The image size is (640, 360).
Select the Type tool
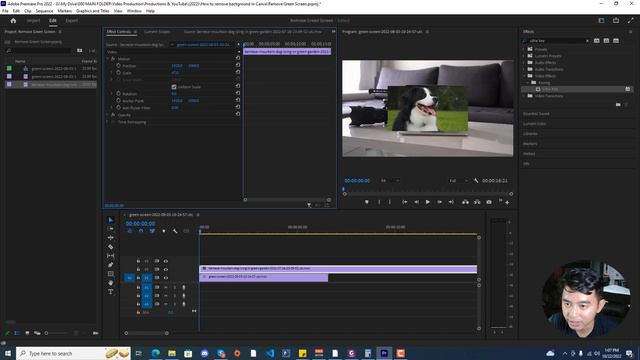111,292
